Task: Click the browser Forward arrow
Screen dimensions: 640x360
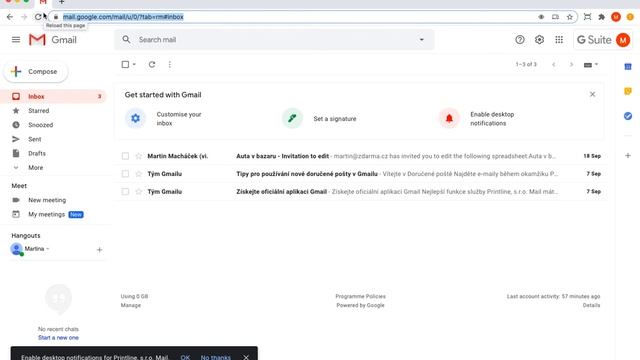Action: point(24,17)
